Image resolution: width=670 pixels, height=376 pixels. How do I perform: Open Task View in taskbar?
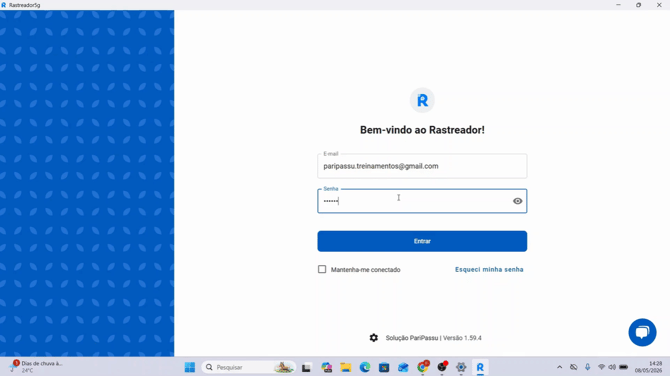pyautogui.click(x=306, y=367)
